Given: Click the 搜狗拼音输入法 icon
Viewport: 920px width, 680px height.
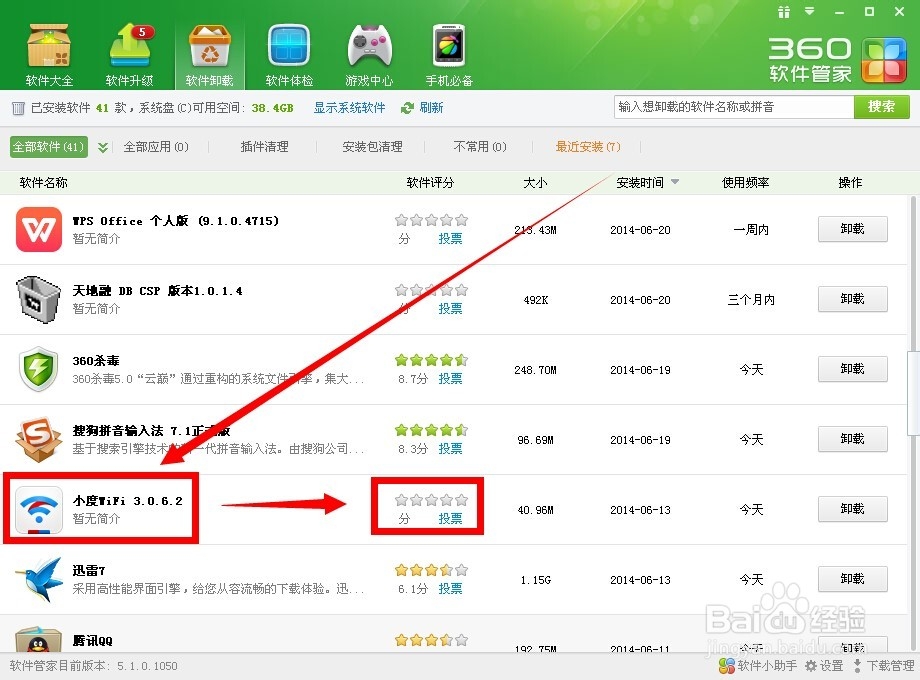Looking at the screenshot, I should pyautogui.click(x=38, y=439).
